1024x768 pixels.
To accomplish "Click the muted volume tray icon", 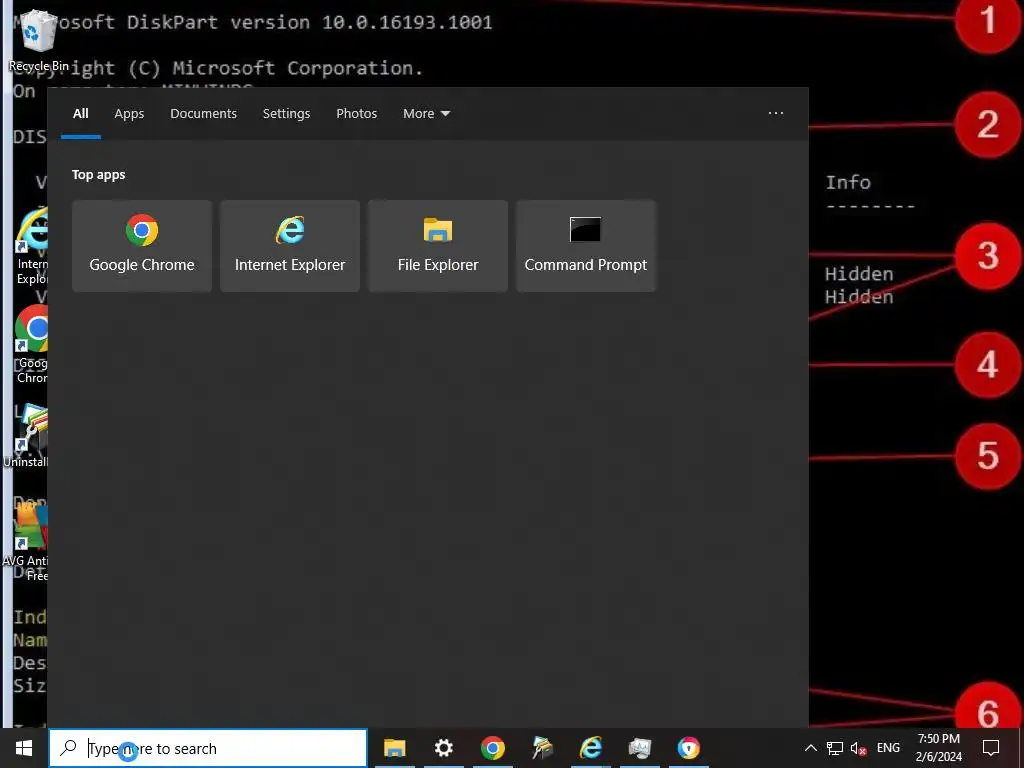I will (x=859, y=748).
